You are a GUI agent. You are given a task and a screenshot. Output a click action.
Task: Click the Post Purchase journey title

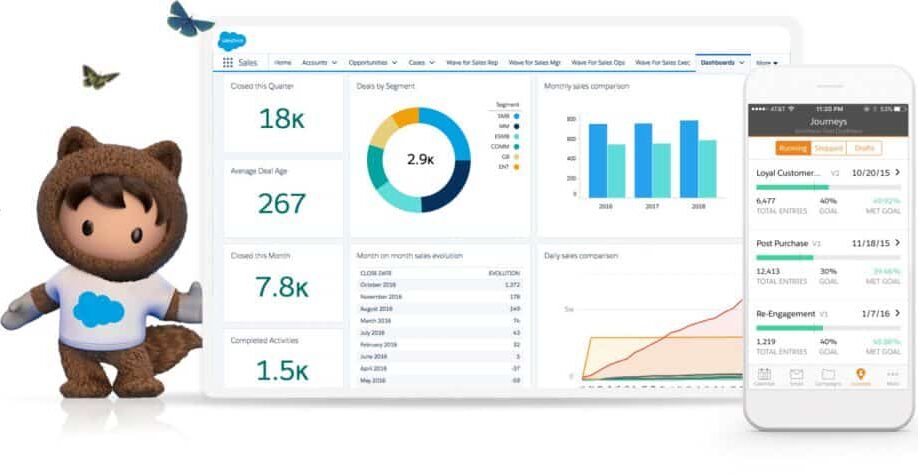(x=782, y=243)
